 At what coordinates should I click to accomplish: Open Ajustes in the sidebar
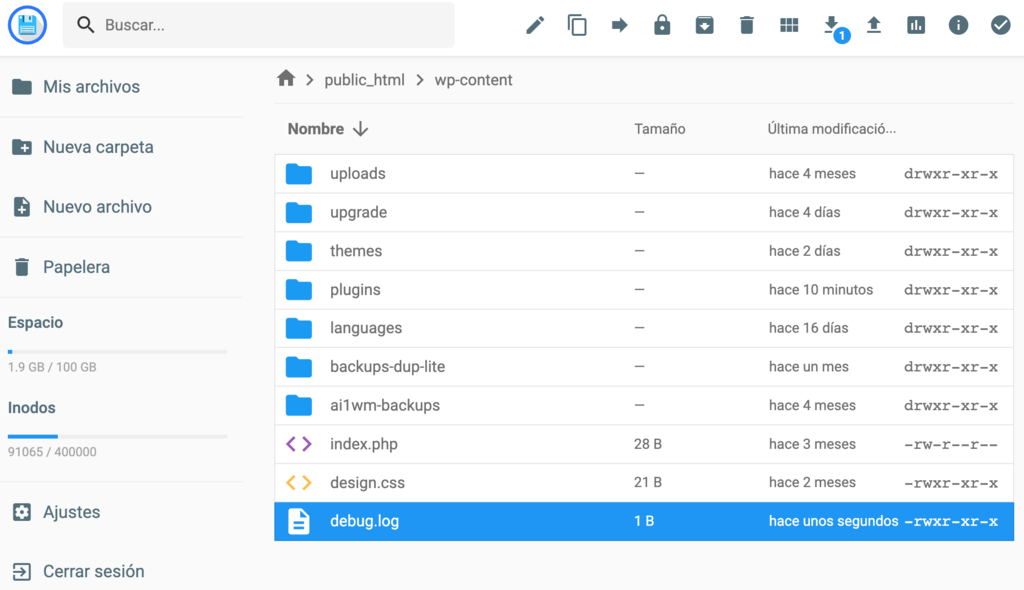(x=70, y=511)
